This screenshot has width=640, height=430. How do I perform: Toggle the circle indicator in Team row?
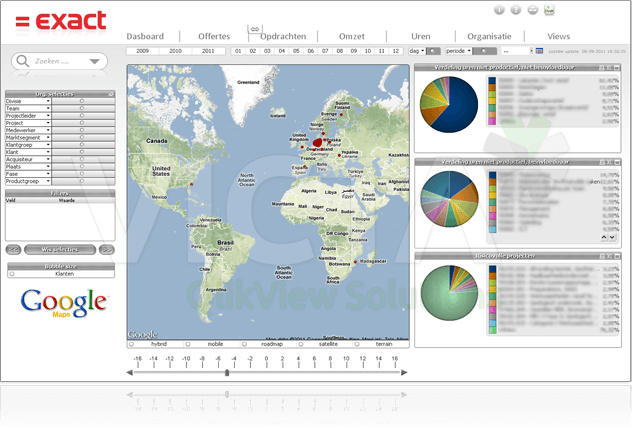coord(82,108)
